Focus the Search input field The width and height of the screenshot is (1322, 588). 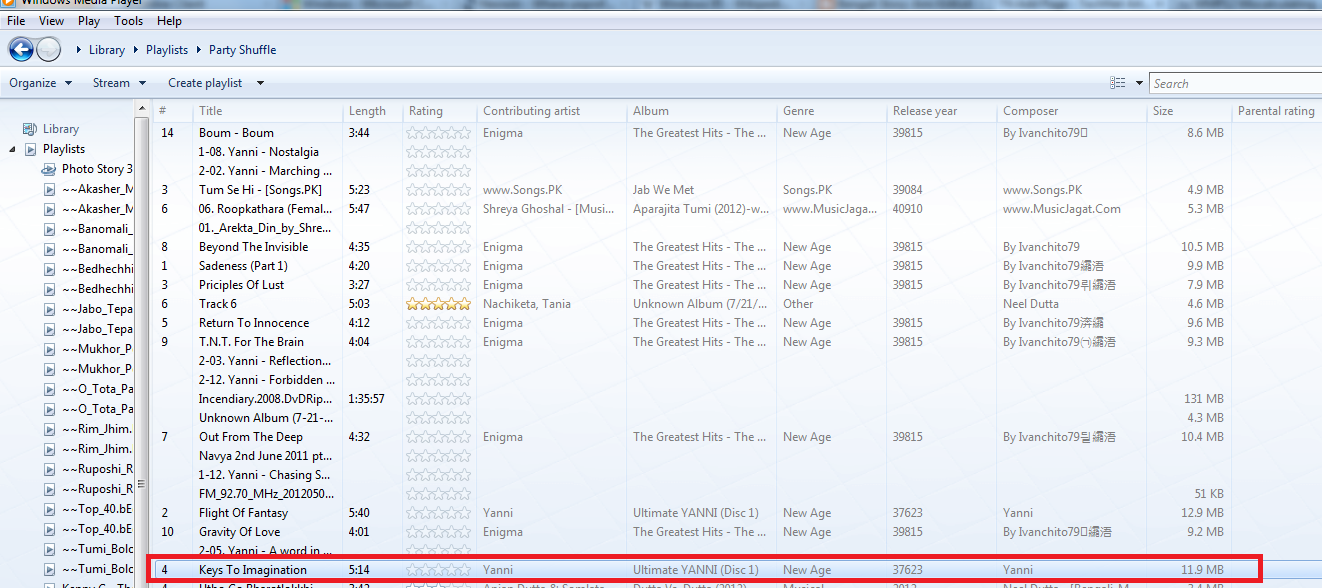pos(1234,83)
